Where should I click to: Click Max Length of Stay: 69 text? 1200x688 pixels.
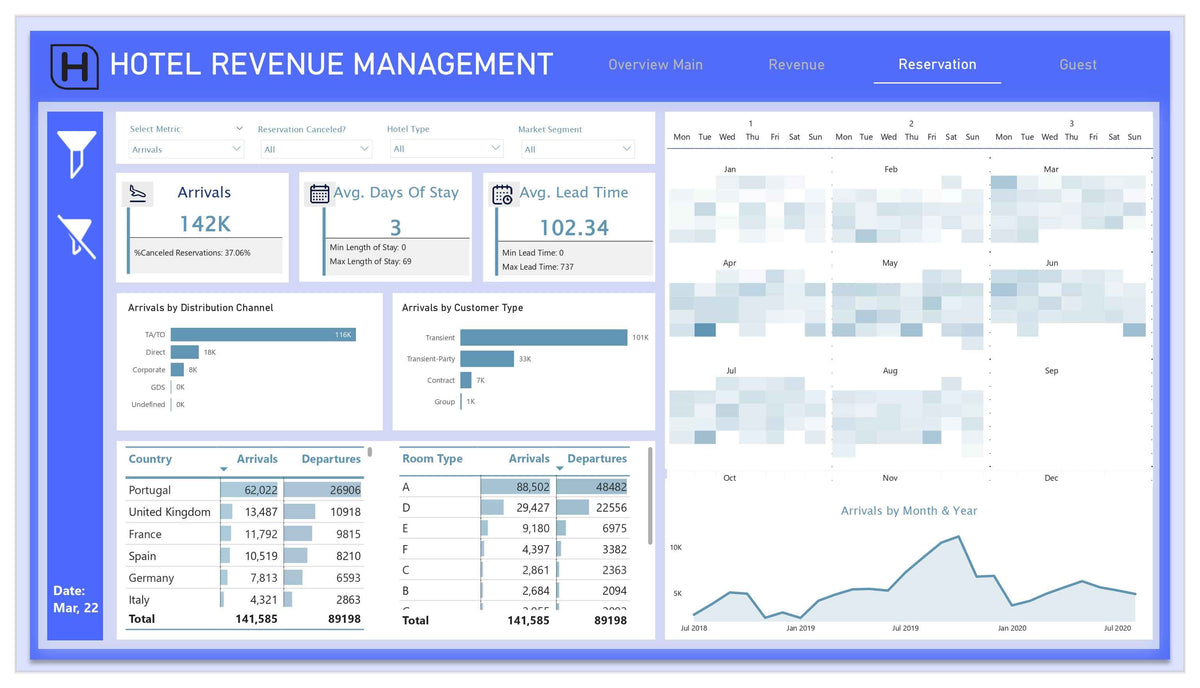coord(370,262)
